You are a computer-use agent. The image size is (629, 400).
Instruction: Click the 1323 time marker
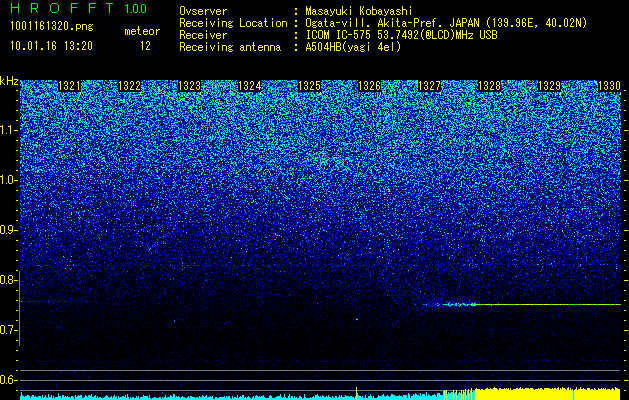[x=189, y=86]
